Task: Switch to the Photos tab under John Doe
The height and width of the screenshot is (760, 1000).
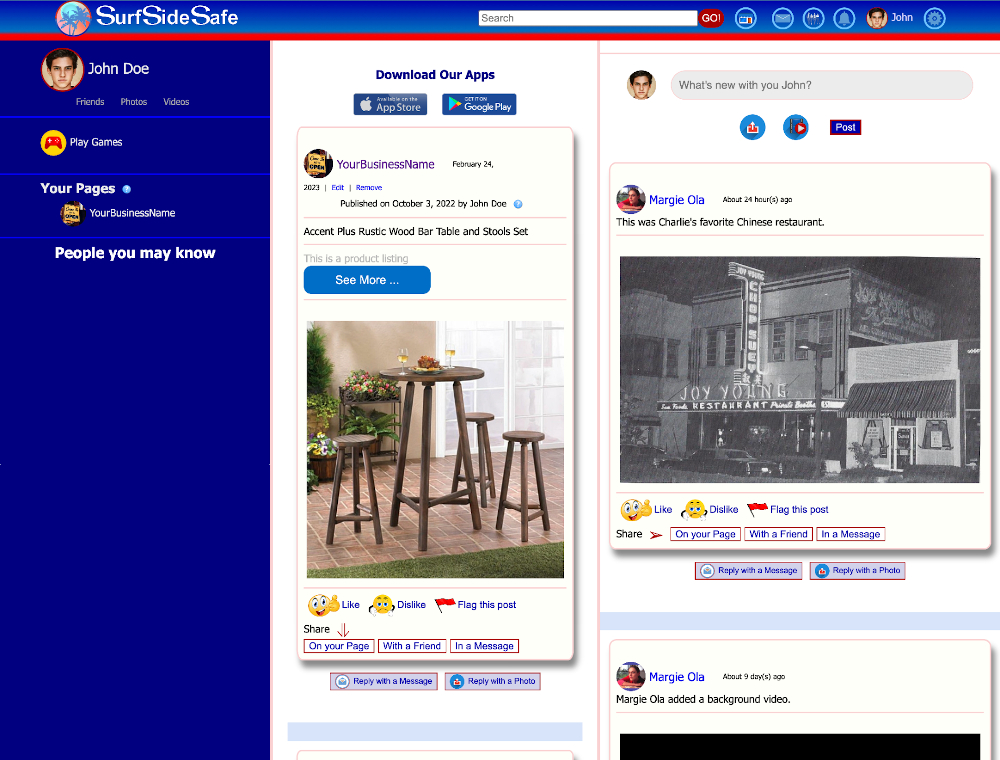Action: [x=132, y=101]
